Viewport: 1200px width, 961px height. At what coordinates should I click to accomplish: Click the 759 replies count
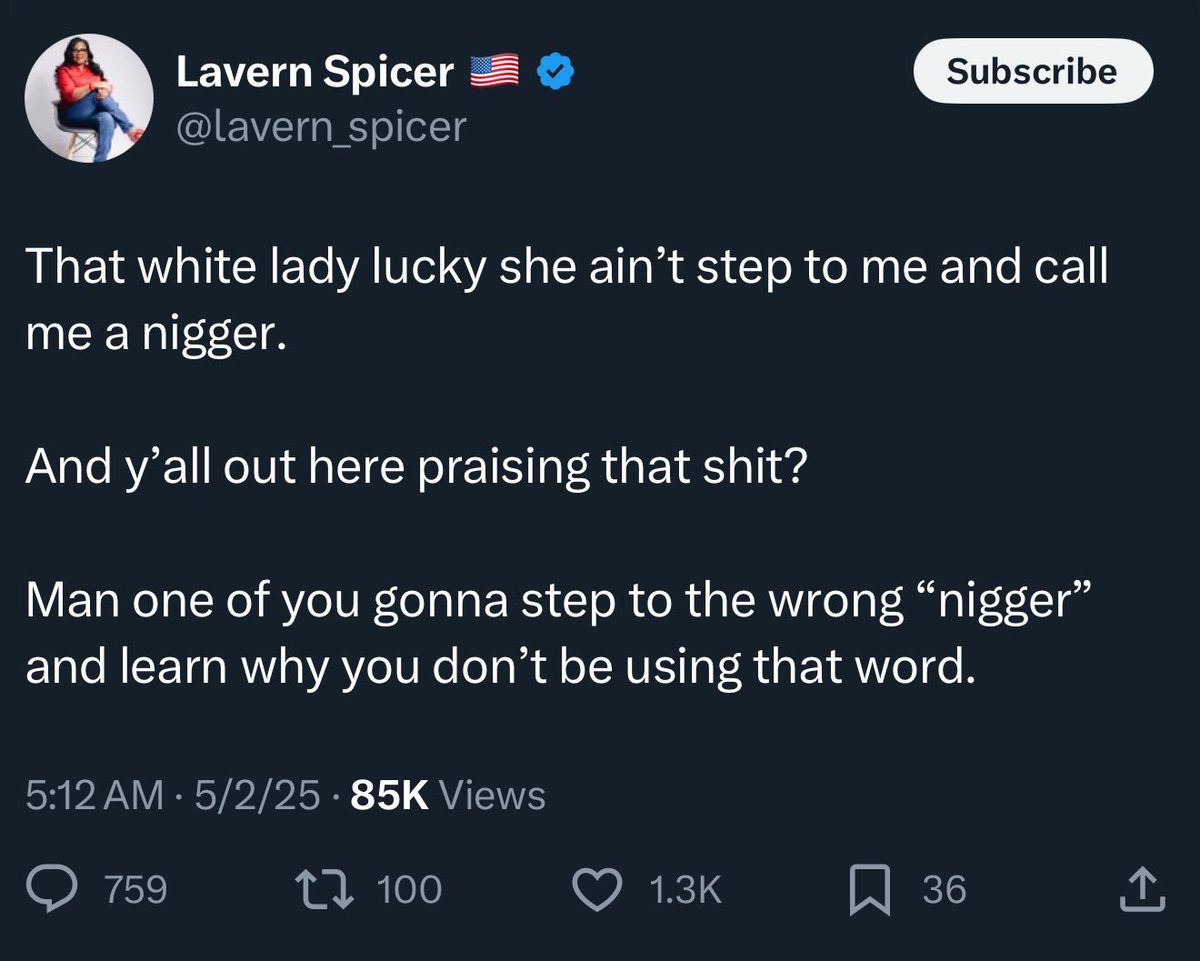point(138,889)
